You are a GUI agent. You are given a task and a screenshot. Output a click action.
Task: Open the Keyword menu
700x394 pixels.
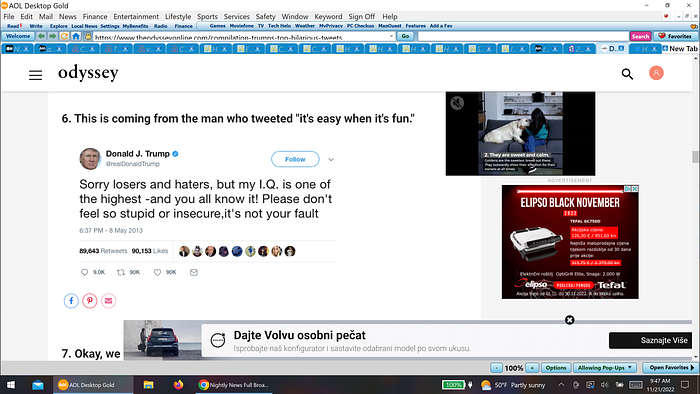[328, 17]
